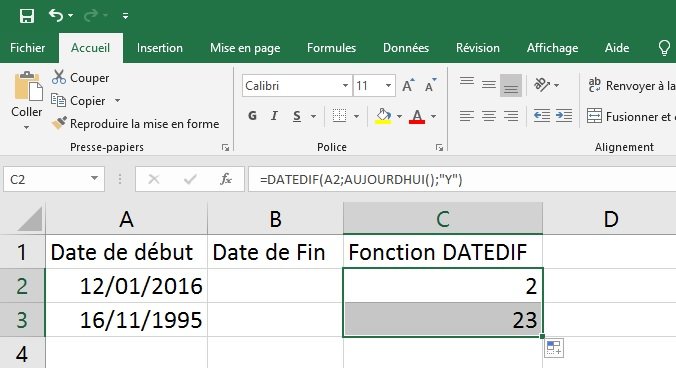Click Renvoyer à la ligne wrap text
This screenshot has width=676, height=368.
point(631,85)
